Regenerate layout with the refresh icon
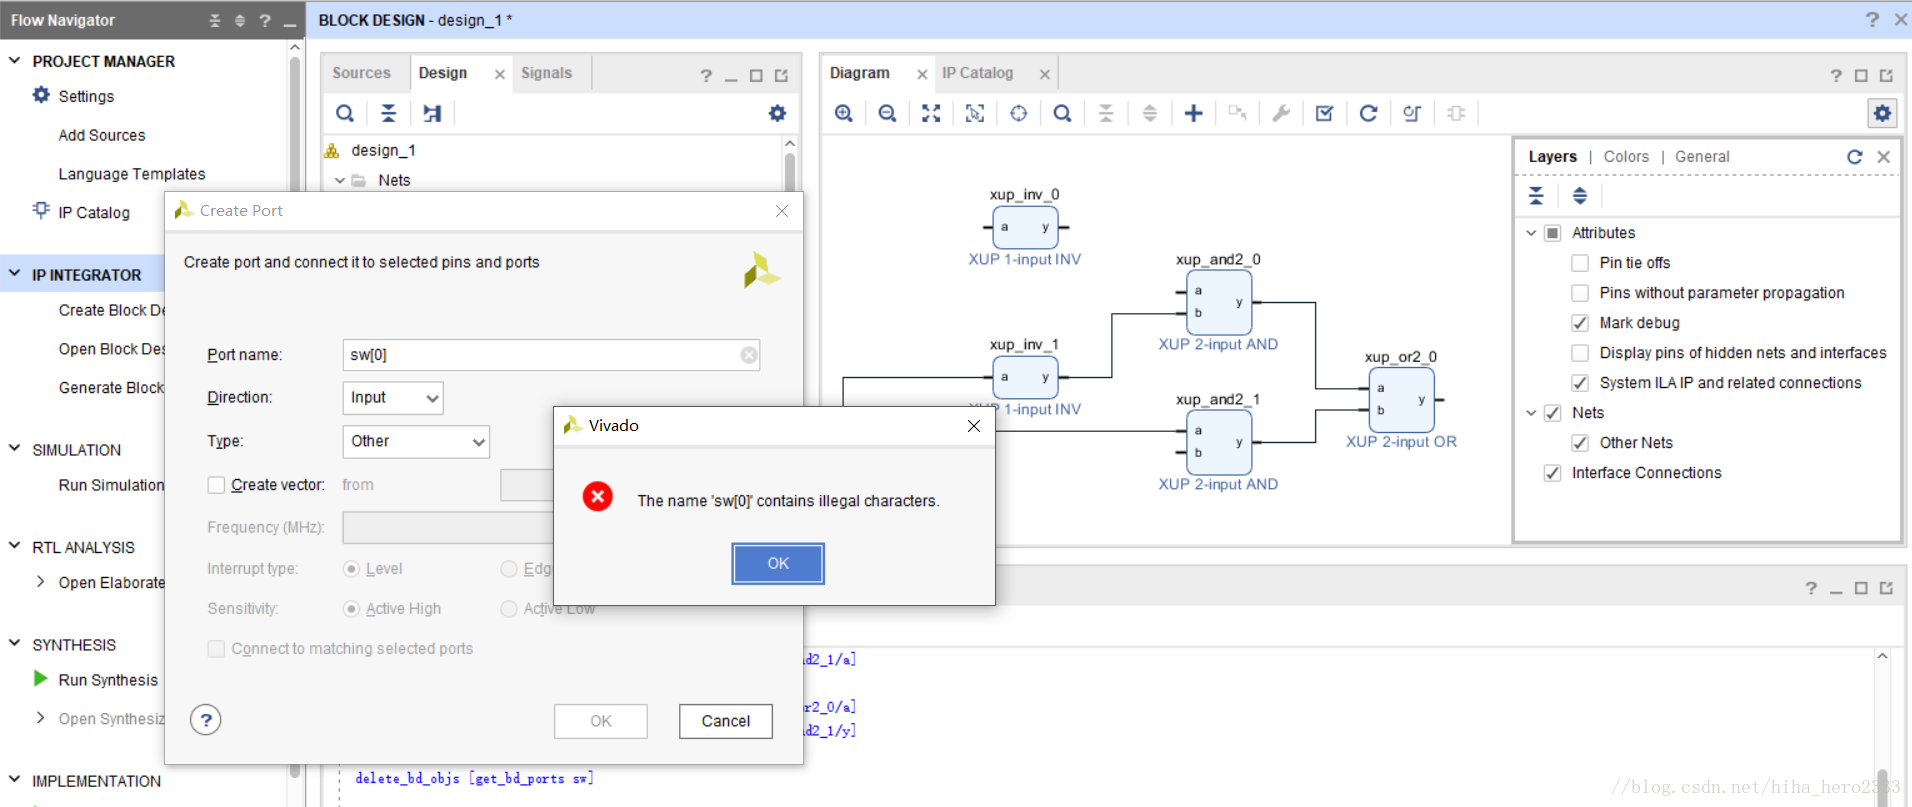Viewport: 1912px width, 807px height. [1368, 113]
